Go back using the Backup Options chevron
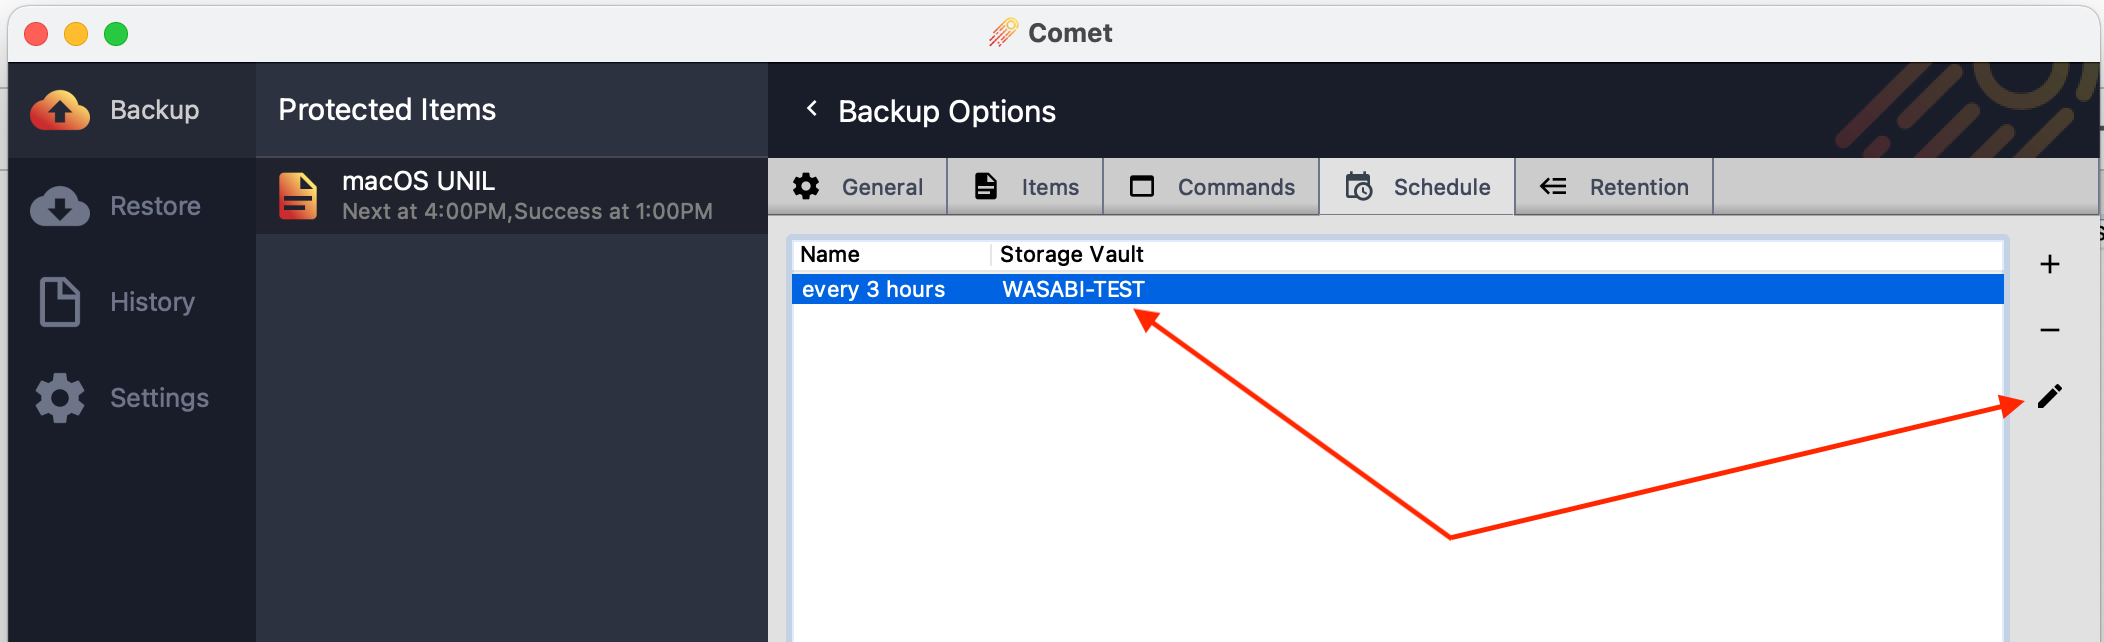This screenshot has width=2104, height=642. click(812, 109)
